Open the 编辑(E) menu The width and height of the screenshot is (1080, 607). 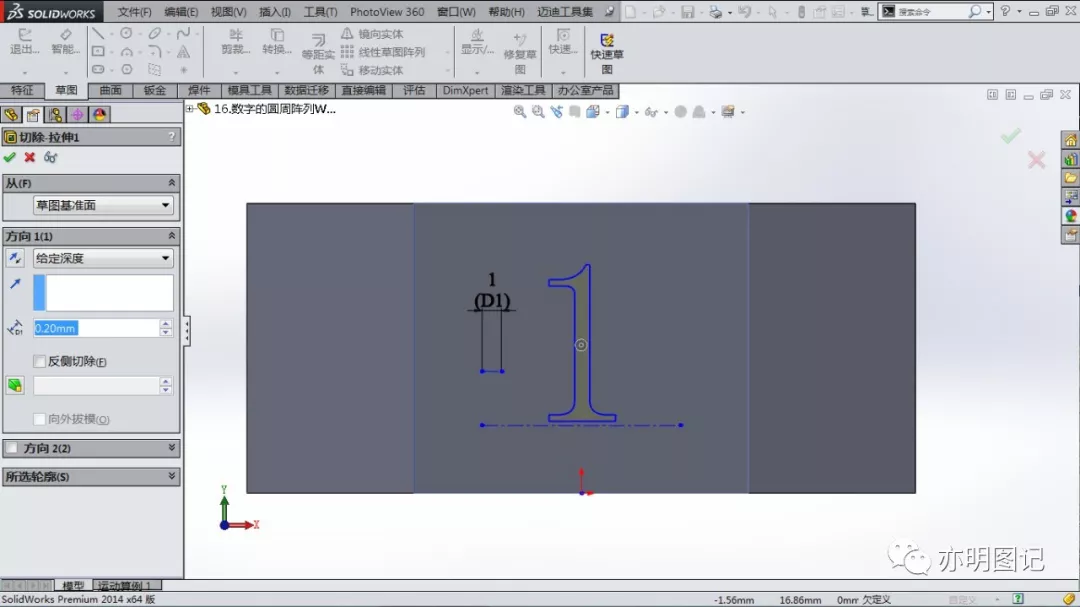[x=181, y=12]
